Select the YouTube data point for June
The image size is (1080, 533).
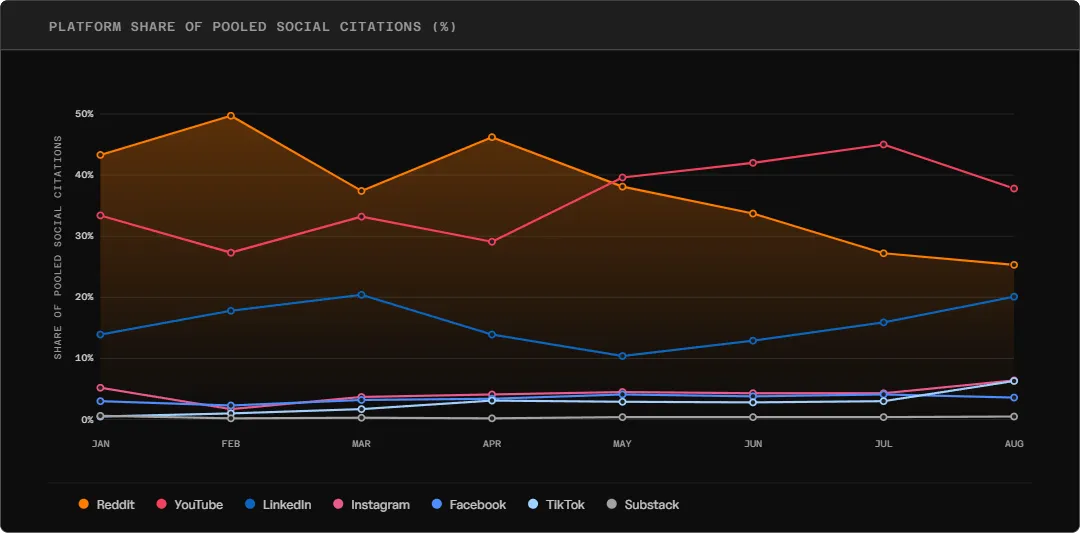753,163
